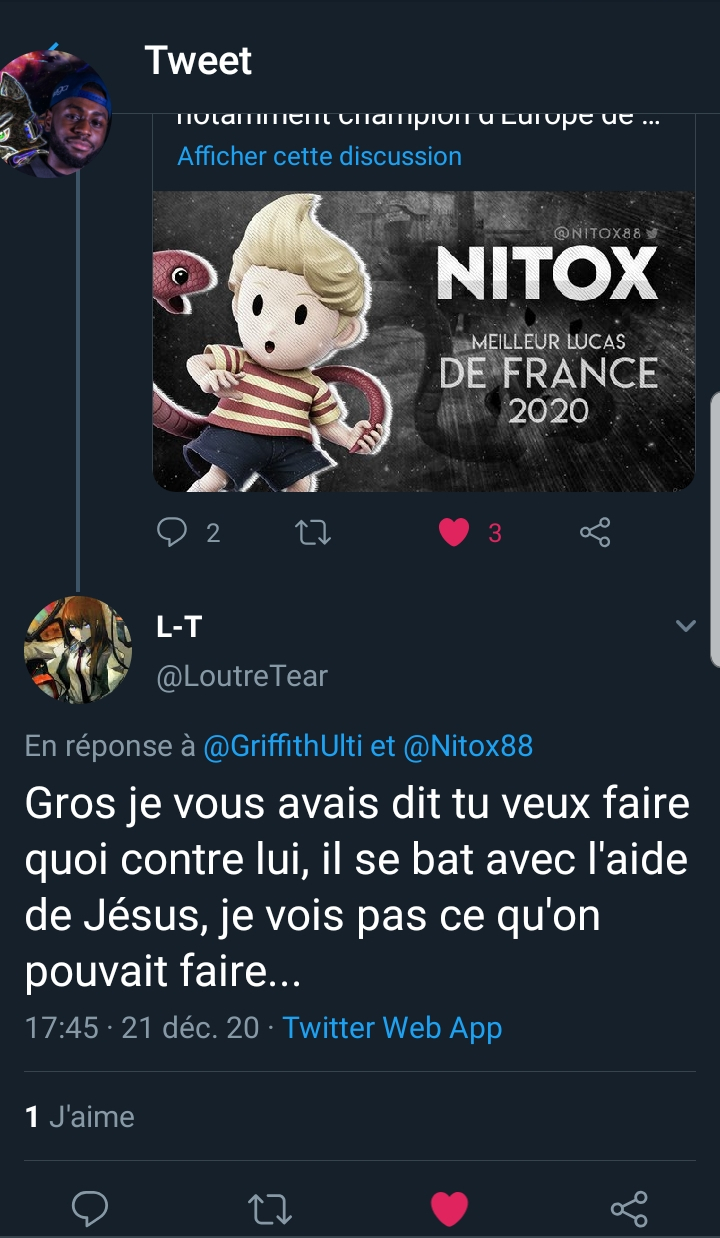Reply to the Nitox parent tweet
Screen dimensions: 720x1238
tap(173, 532)
